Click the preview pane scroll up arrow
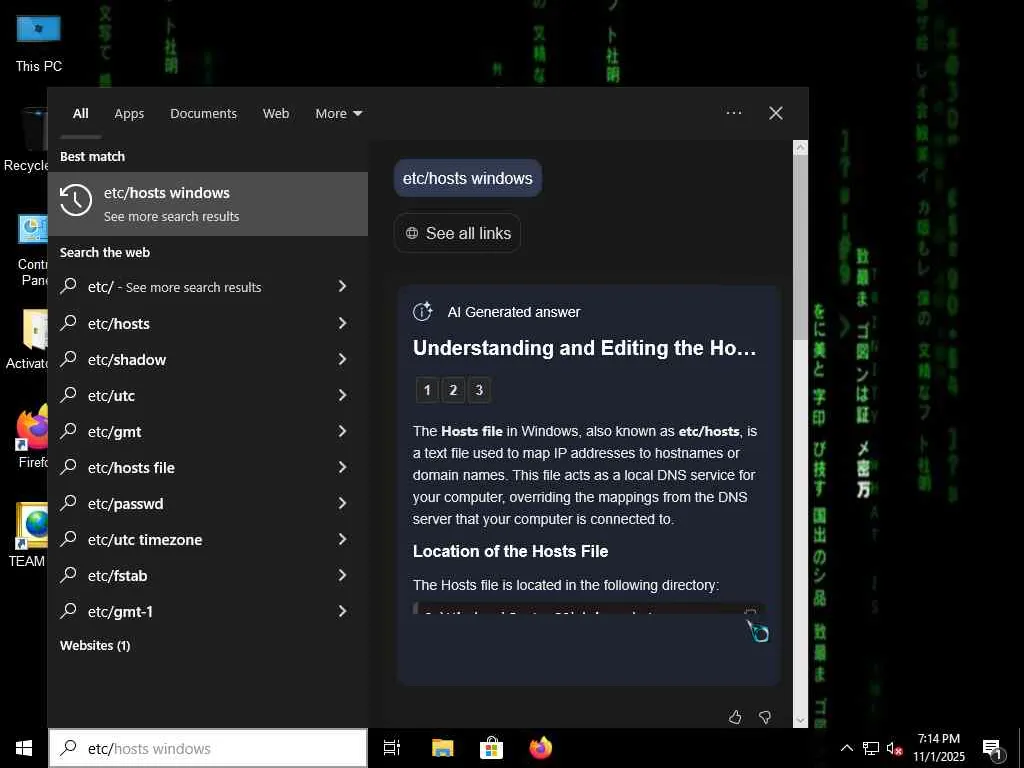1024x768 pixels. 801,148
